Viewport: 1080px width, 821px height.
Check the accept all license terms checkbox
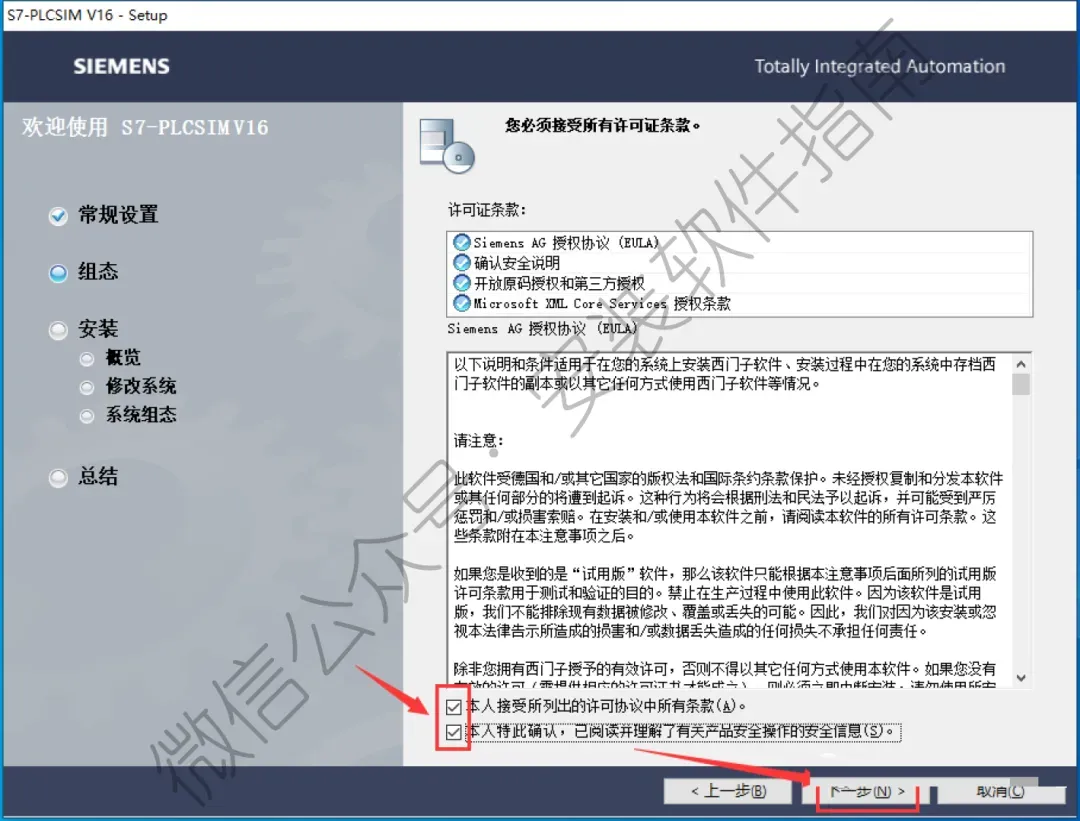[454, 707]
